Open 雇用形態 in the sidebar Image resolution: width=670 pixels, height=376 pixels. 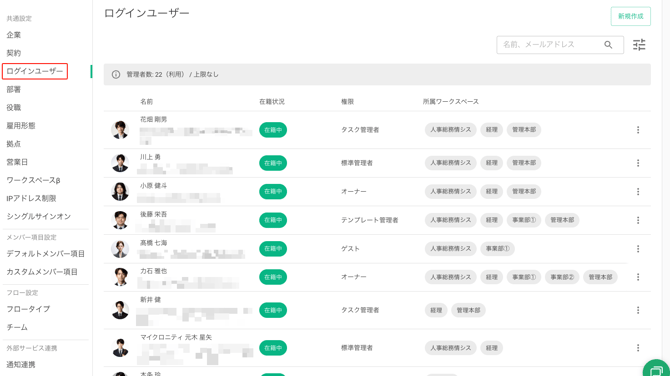pos(21,126)
